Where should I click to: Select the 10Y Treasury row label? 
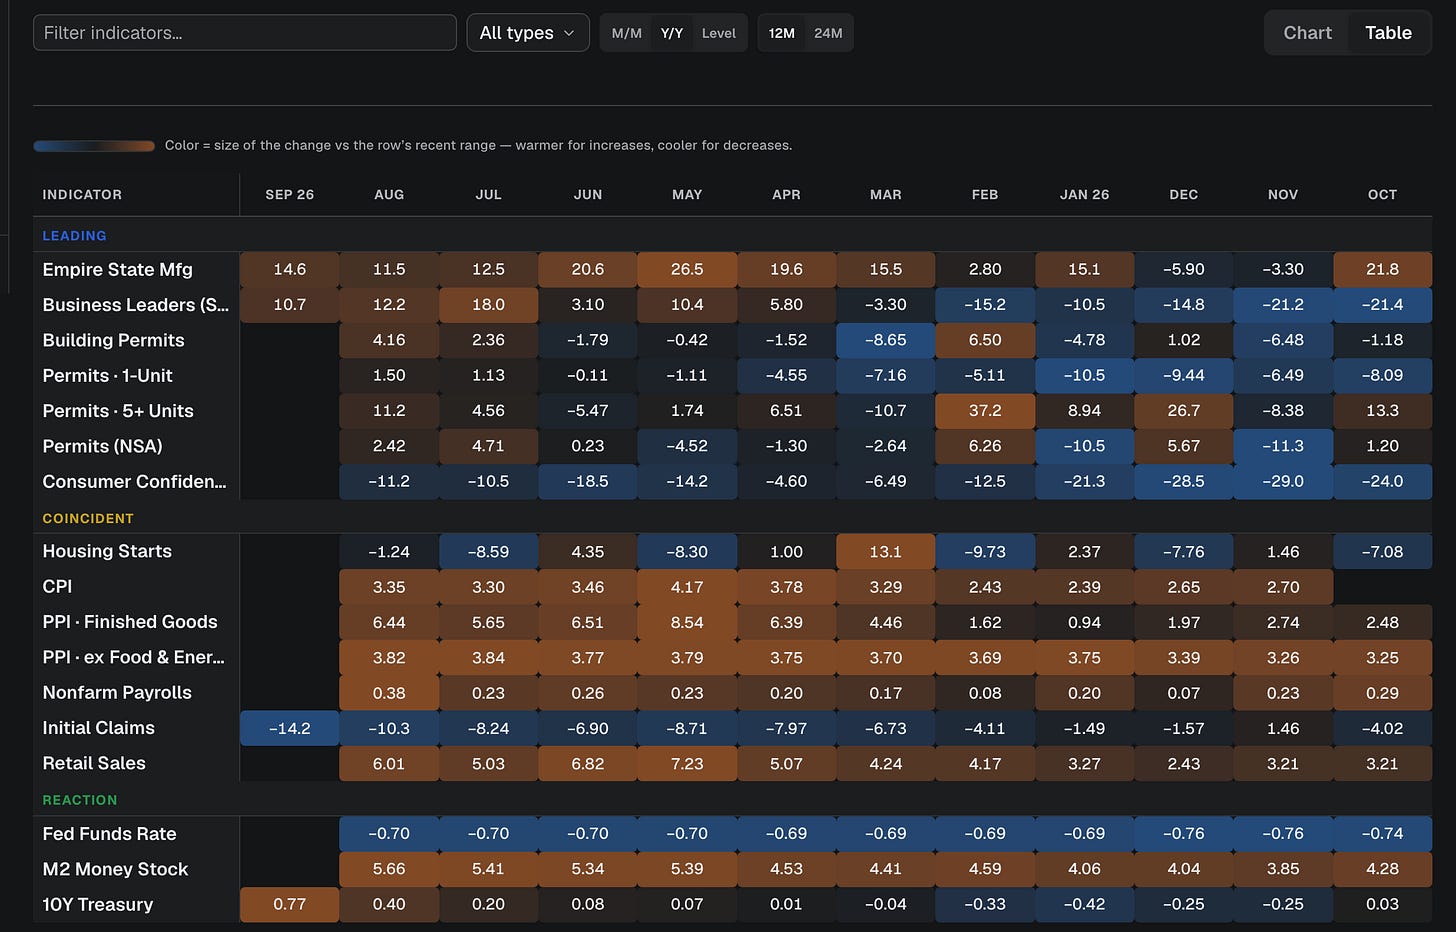[98, 905]
